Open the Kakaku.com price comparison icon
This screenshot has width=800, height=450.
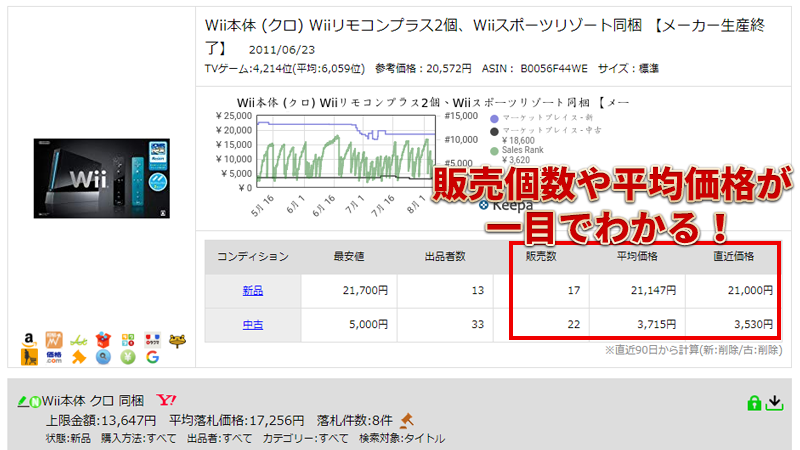click(54, 357)
